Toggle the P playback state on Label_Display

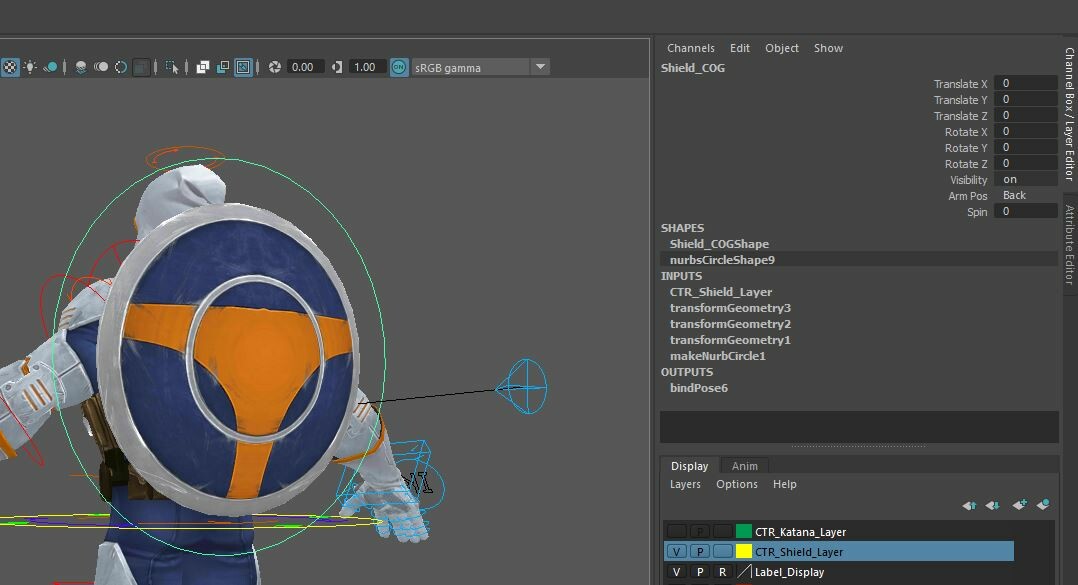tap(700, 571)
